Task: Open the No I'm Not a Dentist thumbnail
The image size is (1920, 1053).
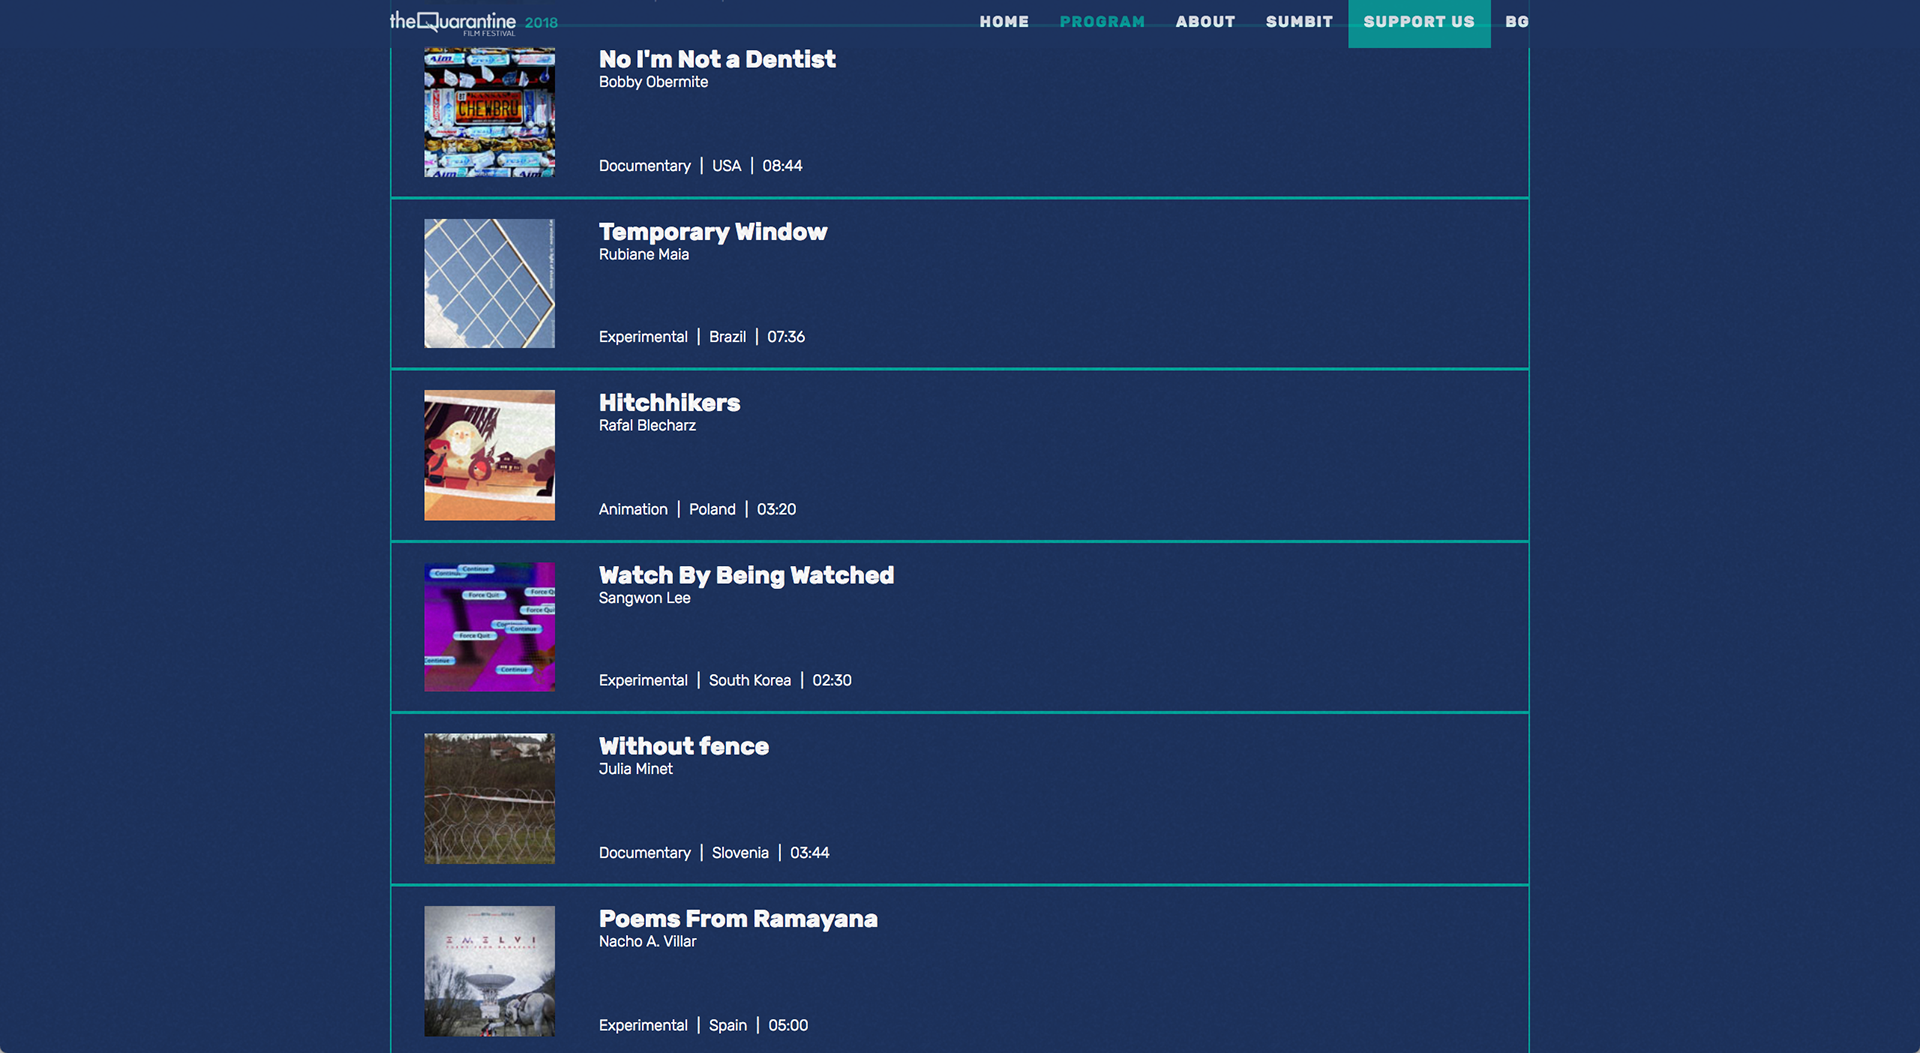Action: (x=489, y=112)
